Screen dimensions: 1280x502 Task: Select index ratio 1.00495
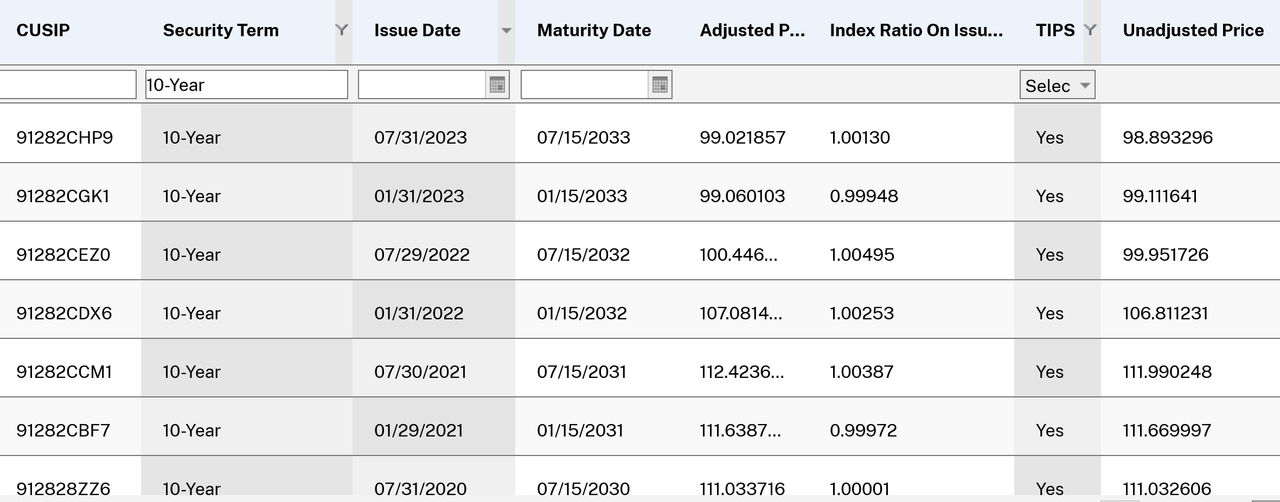862,254
